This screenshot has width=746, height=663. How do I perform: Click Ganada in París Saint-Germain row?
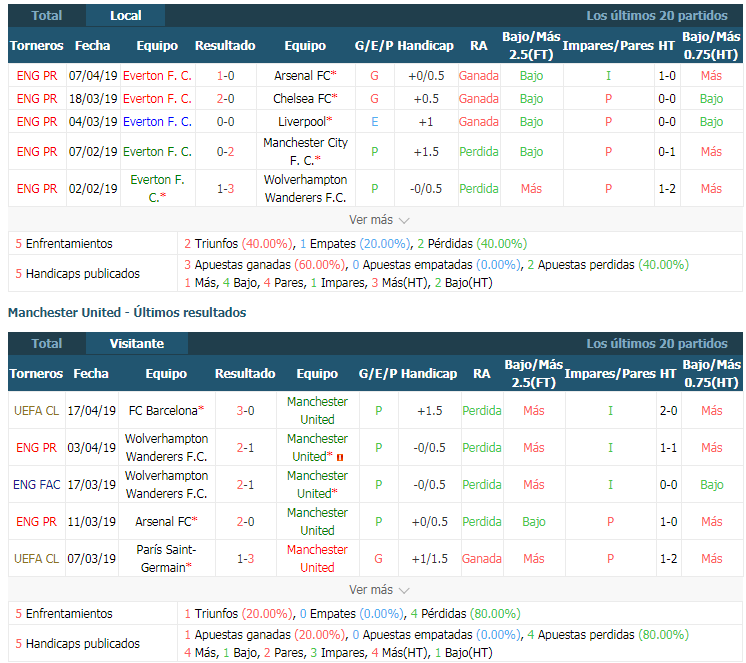pos(481,558)
